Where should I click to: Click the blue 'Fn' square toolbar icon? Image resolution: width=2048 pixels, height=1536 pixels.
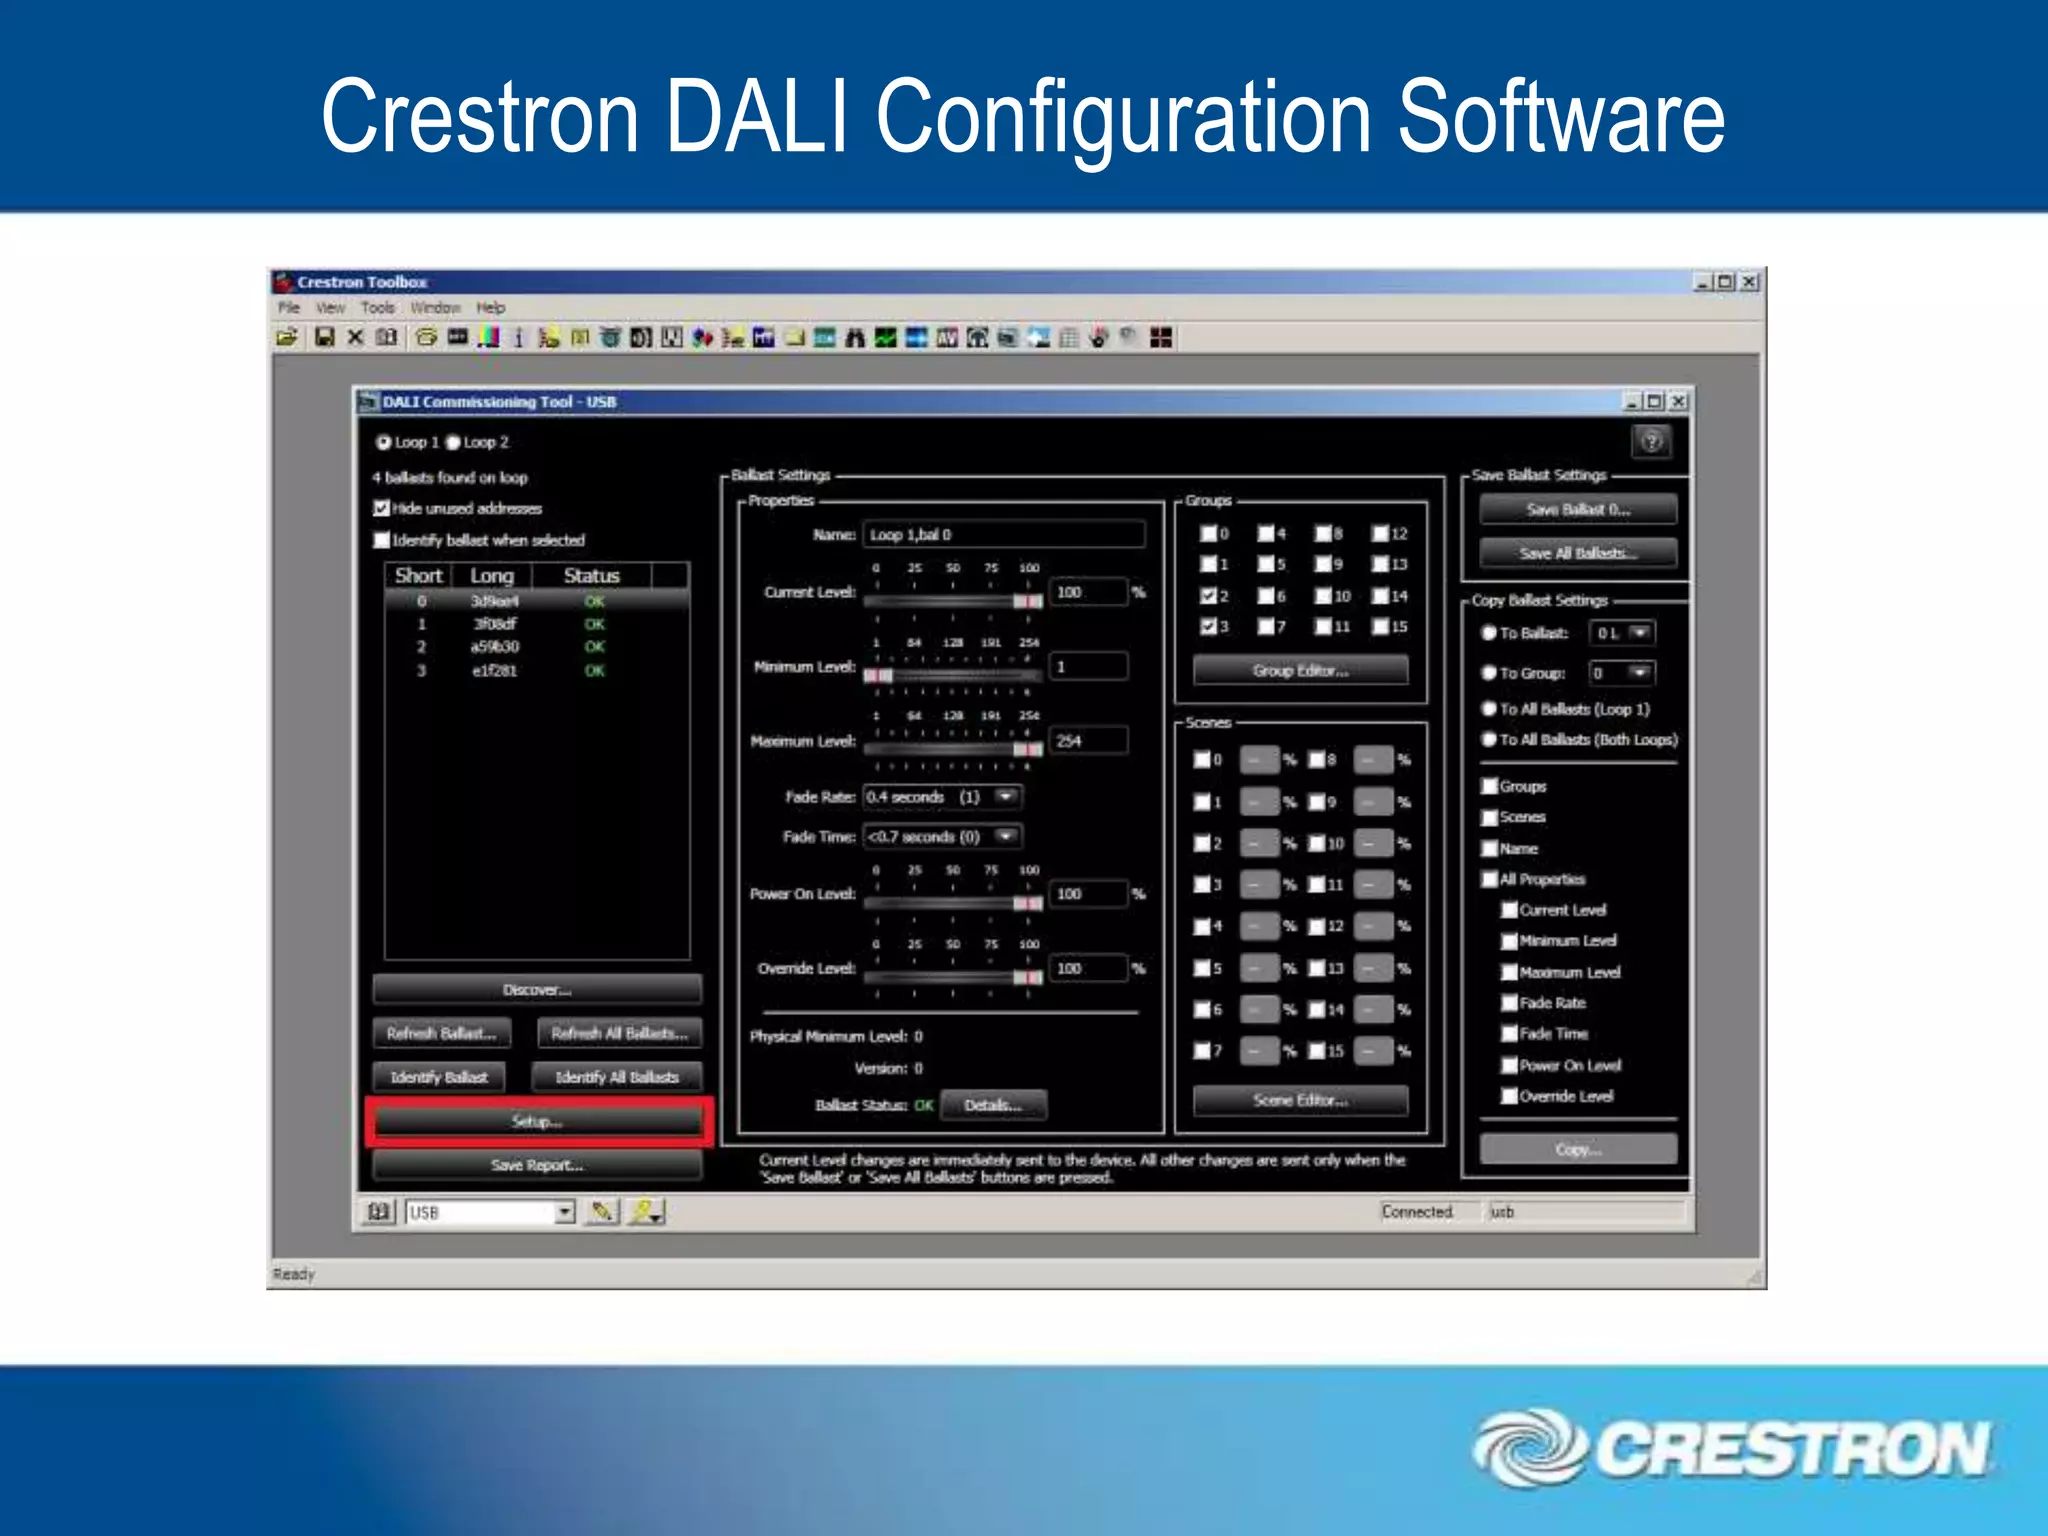pos(763,338)
